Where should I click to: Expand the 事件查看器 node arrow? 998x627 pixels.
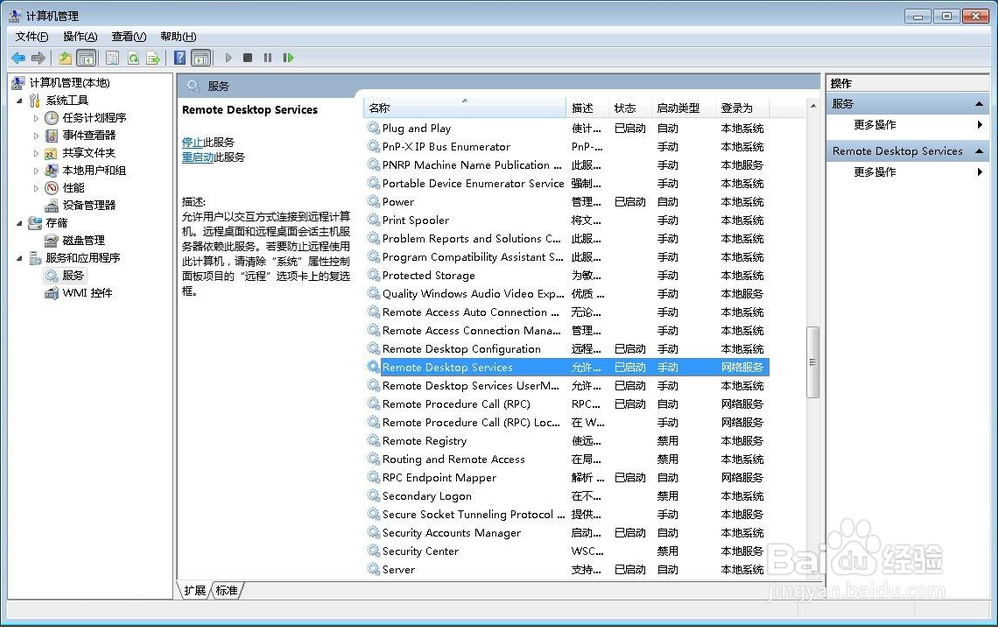click(x=36, y=136)
